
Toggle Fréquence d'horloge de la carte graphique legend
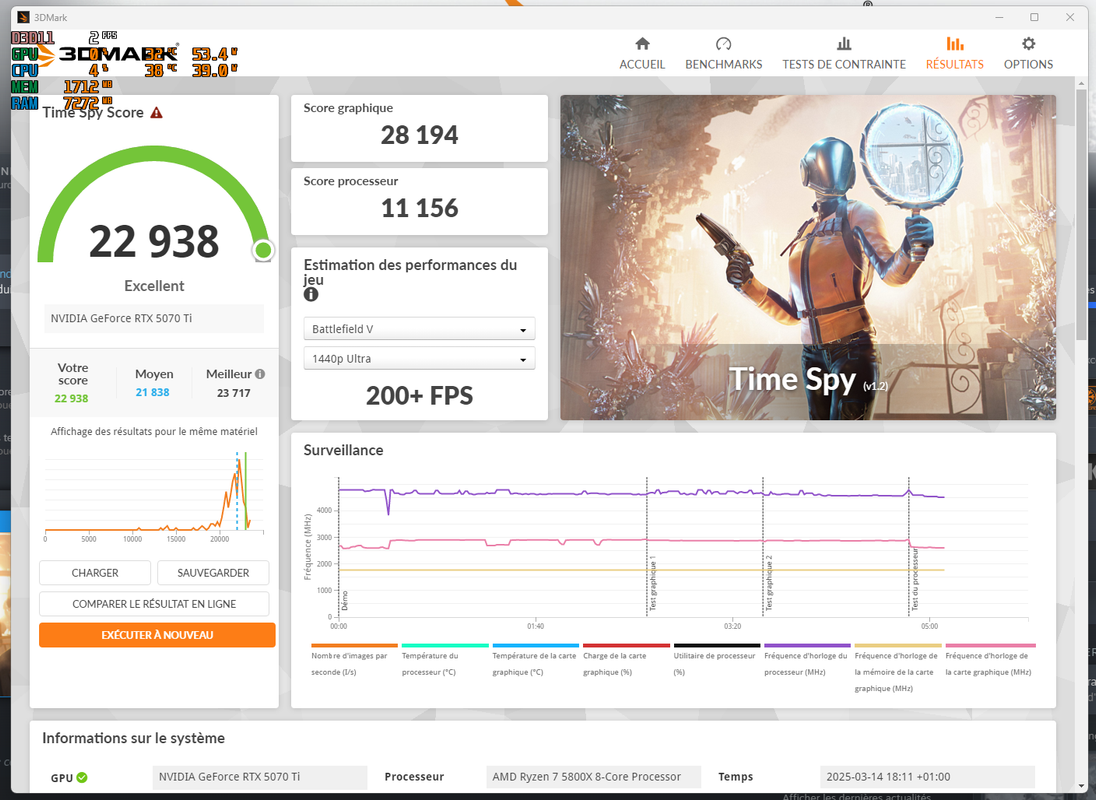tap(989, 662)
